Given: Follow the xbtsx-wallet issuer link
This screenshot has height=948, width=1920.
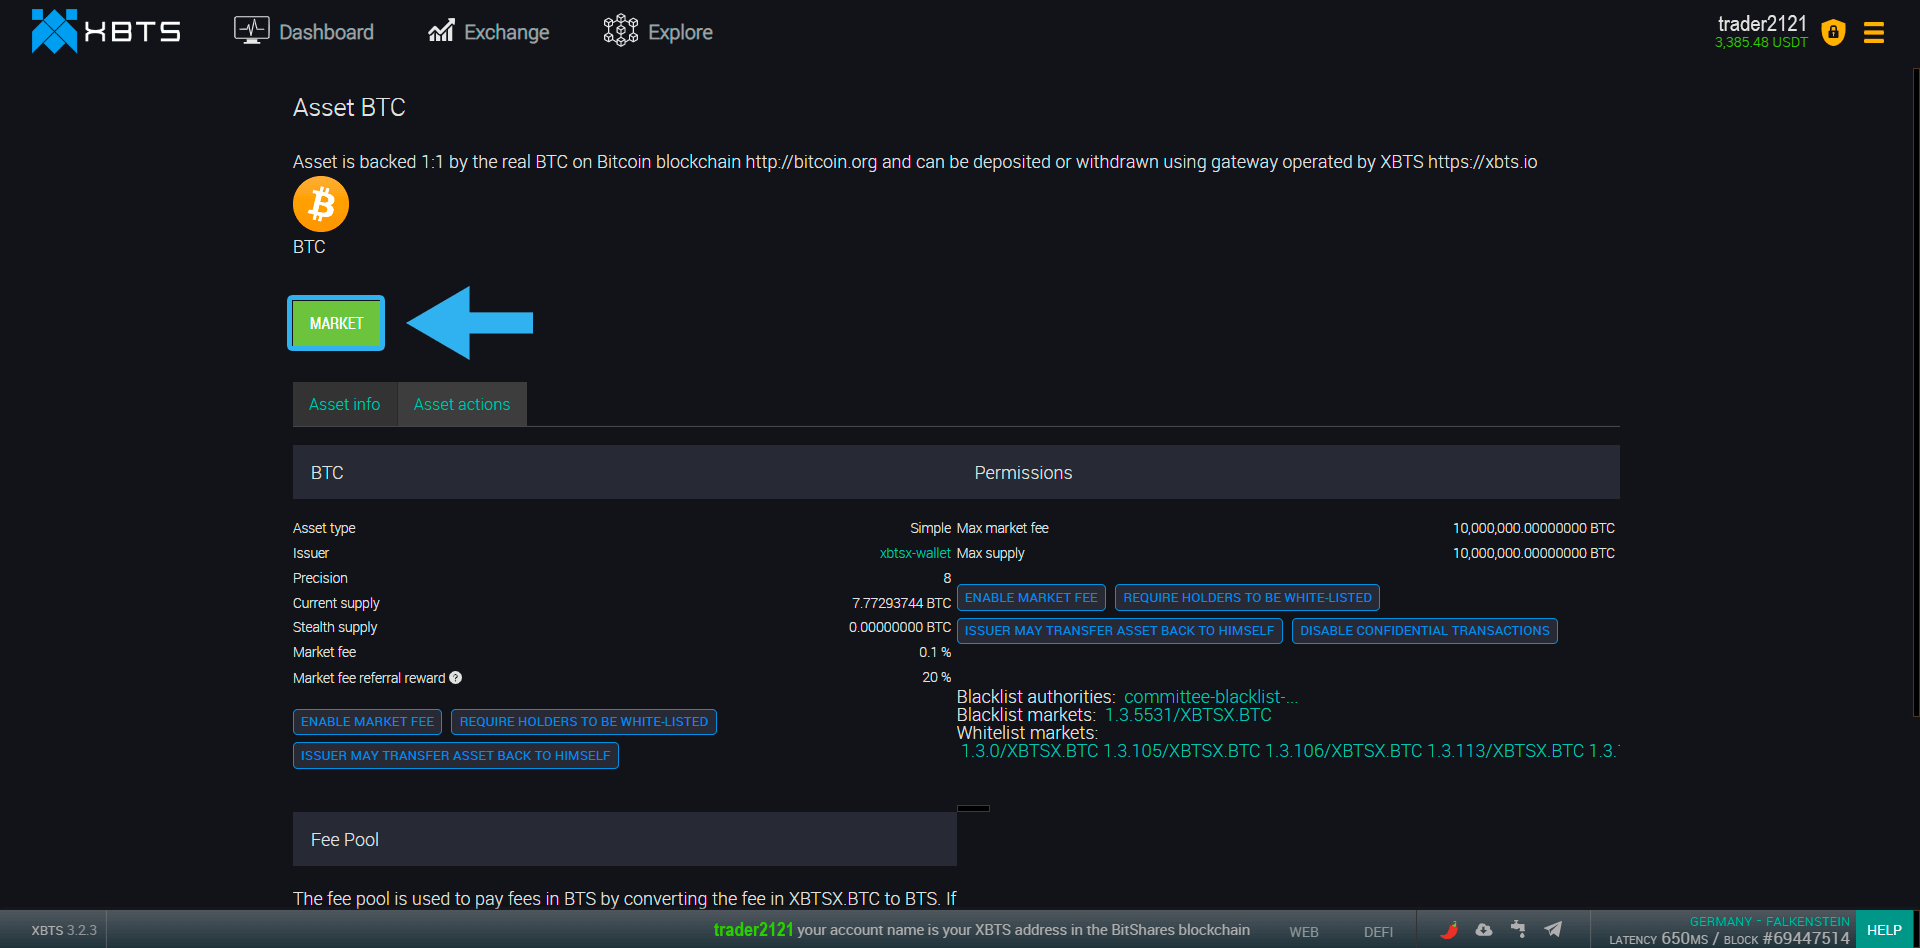Looking at the screenshot, I should tap(914, 553).
